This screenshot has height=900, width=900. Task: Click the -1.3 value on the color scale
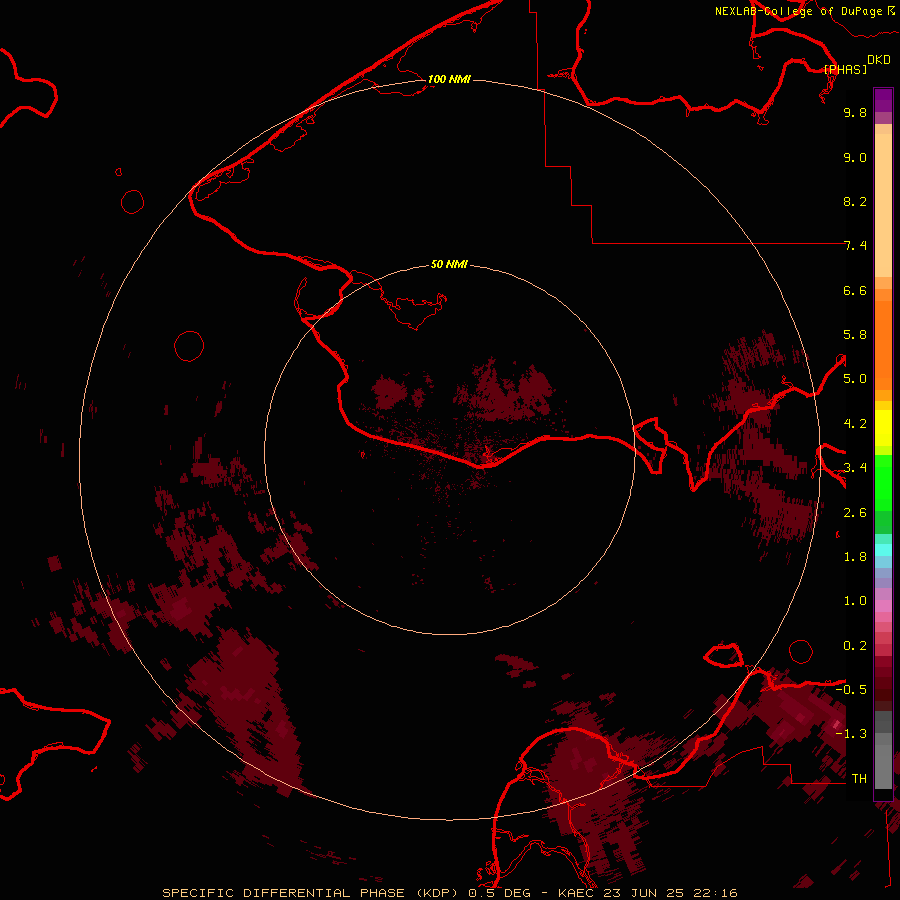[851, 734]
